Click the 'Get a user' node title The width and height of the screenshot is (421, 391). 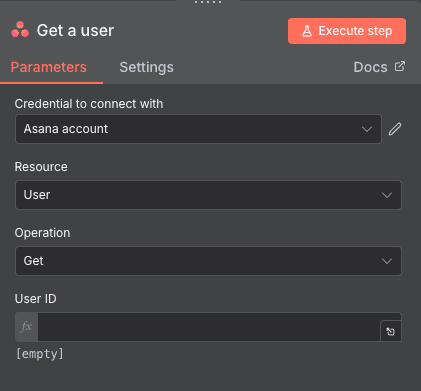point(75,31)
